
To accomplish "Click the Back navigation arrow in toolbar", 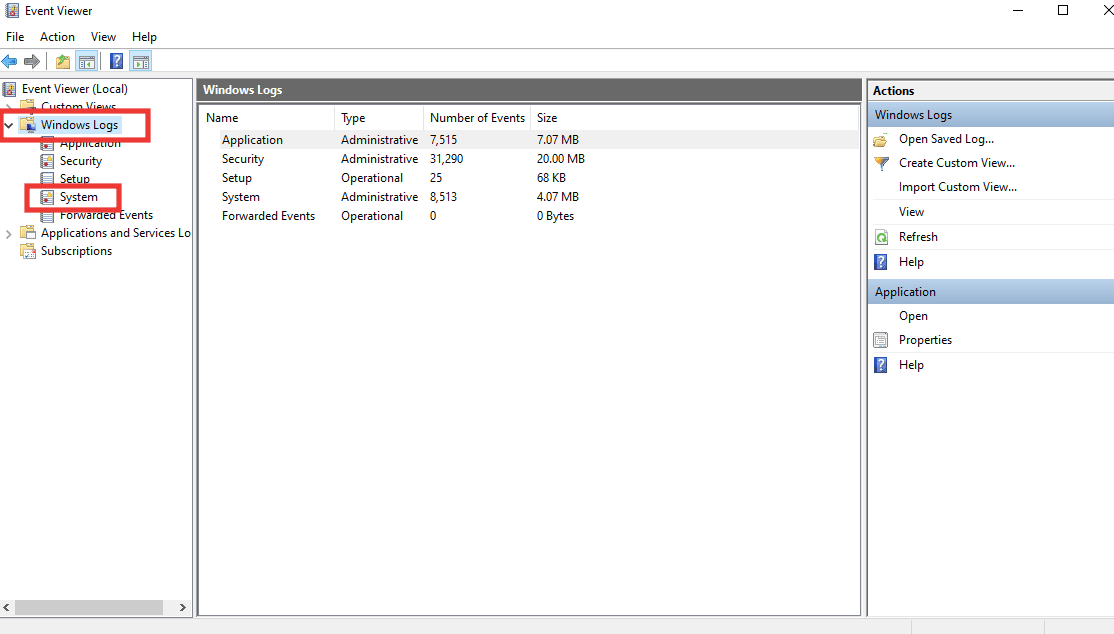I will pos(10,61).
